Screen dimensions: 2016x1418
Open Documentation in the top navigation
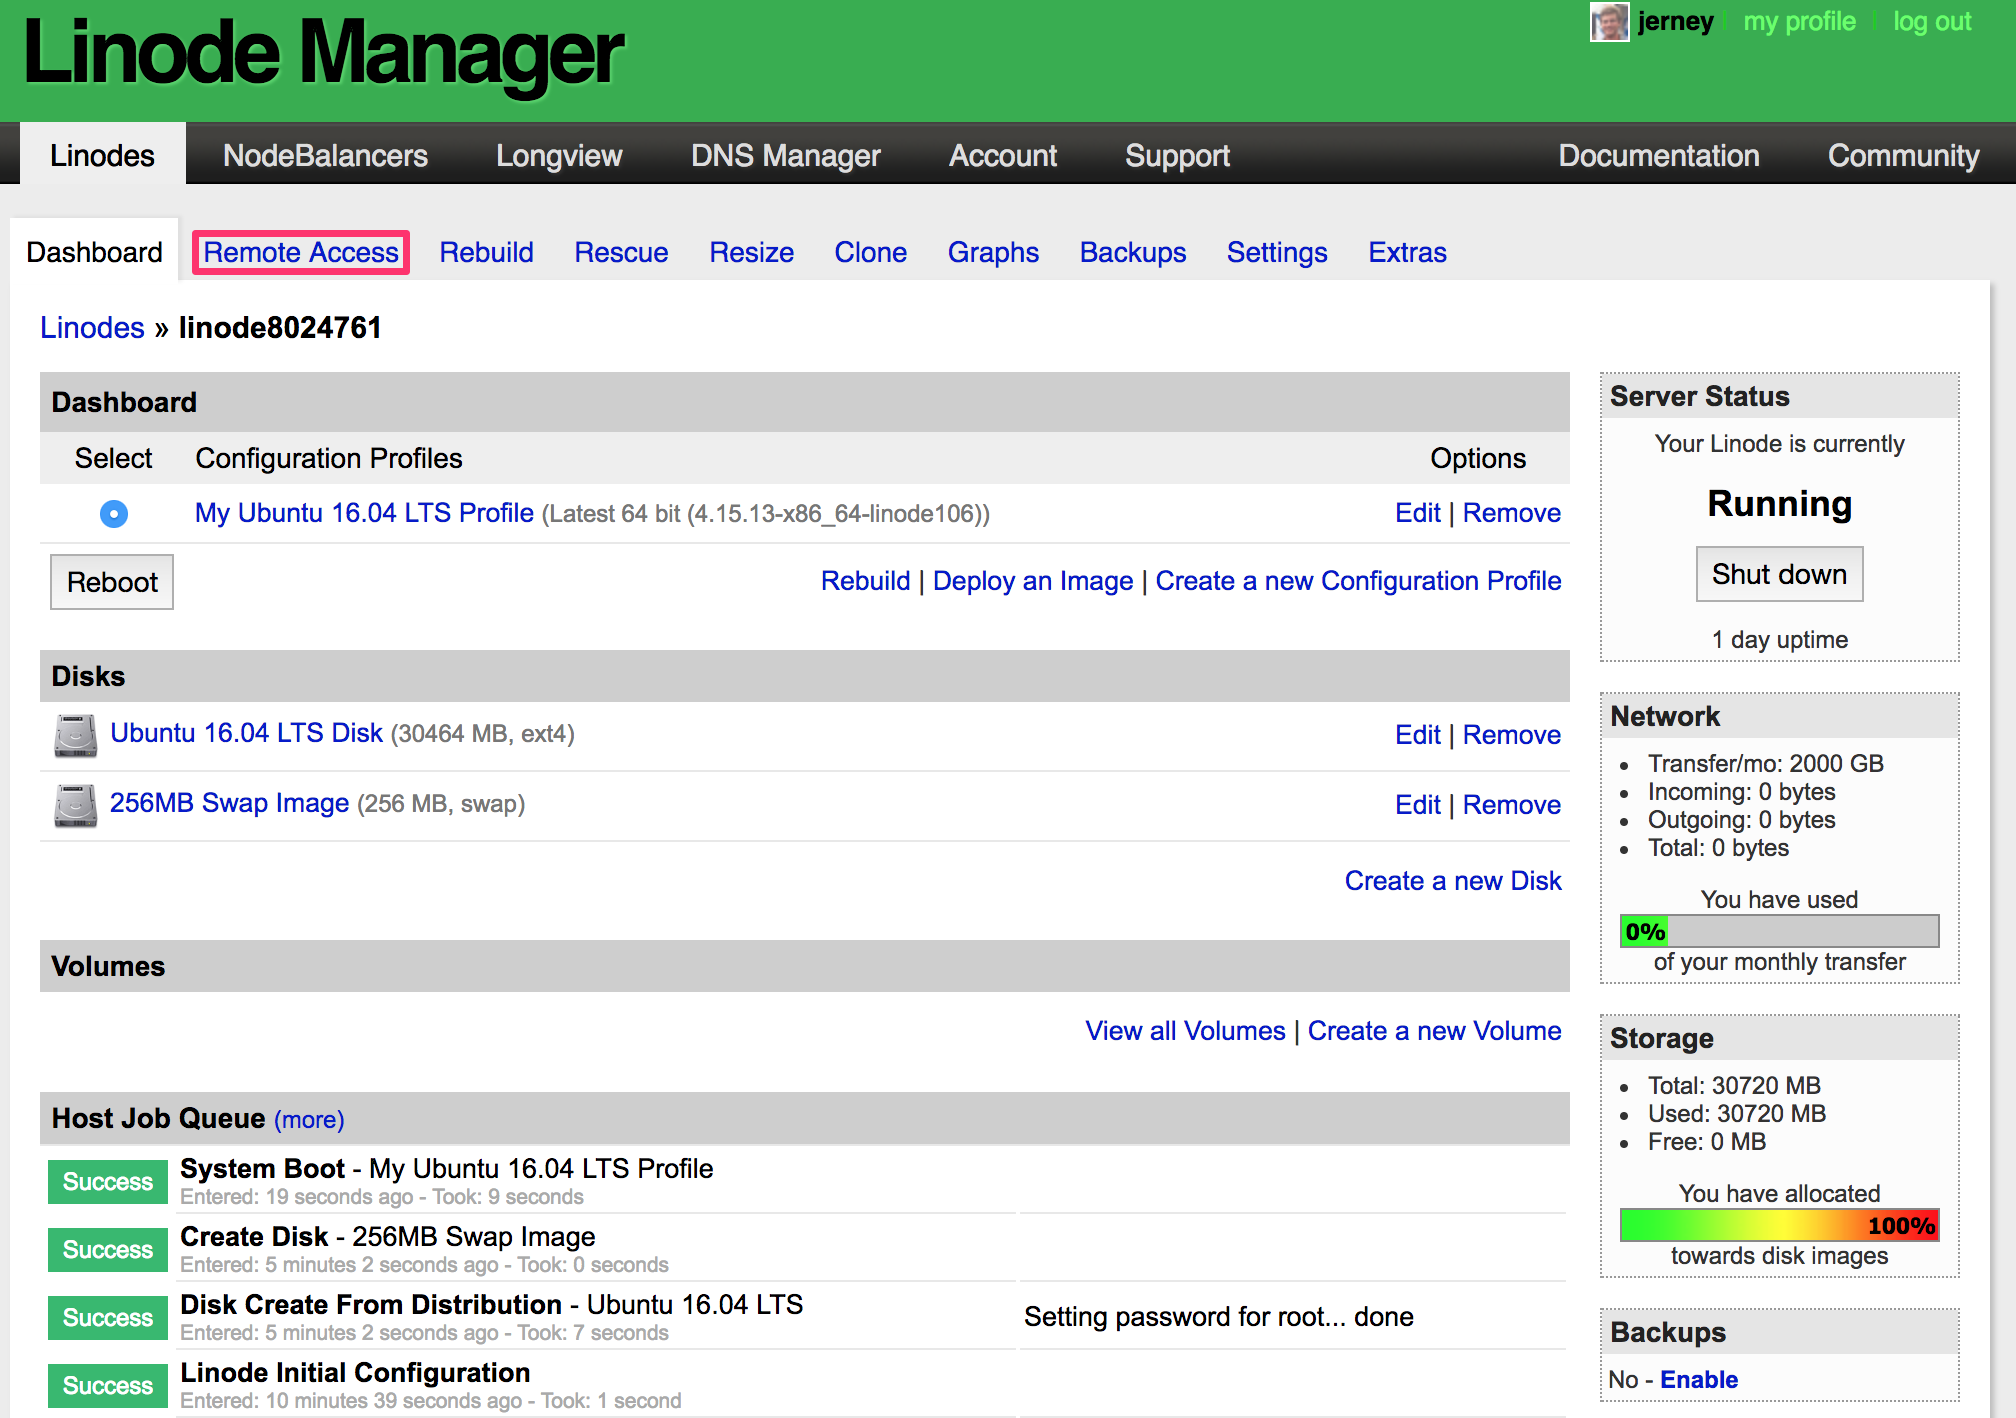pyautogui.click(x=1658, y=155)
